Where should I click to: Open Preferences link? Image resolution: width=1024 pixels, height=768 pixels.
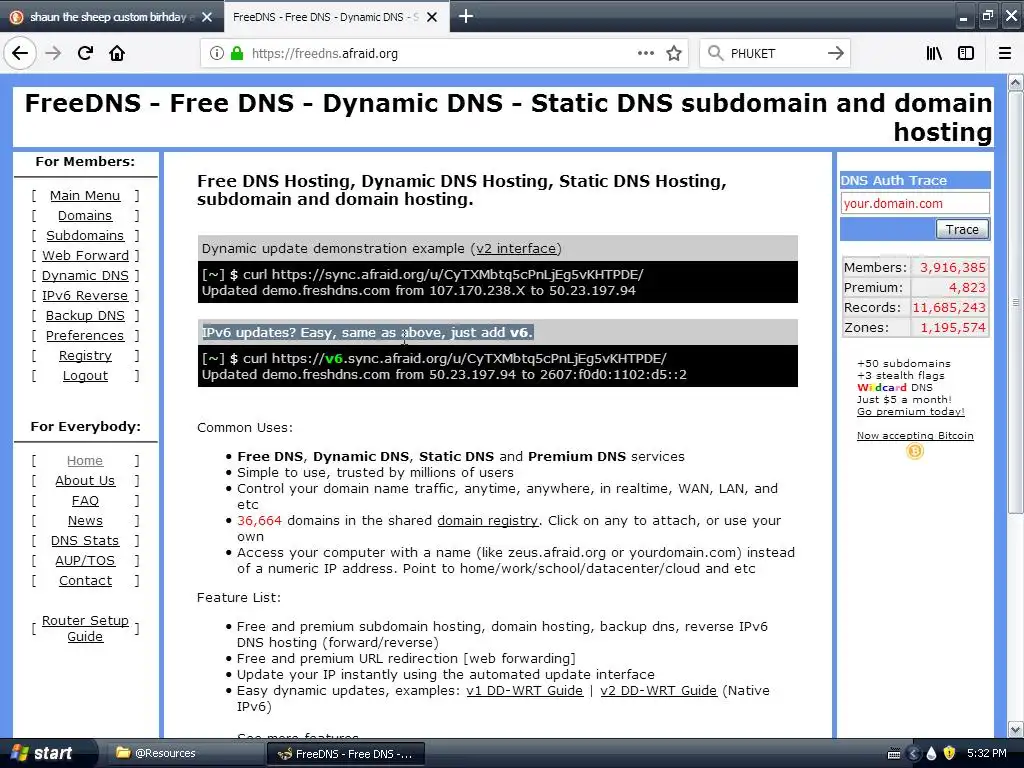pyautogui.click(x=85, y=335)
